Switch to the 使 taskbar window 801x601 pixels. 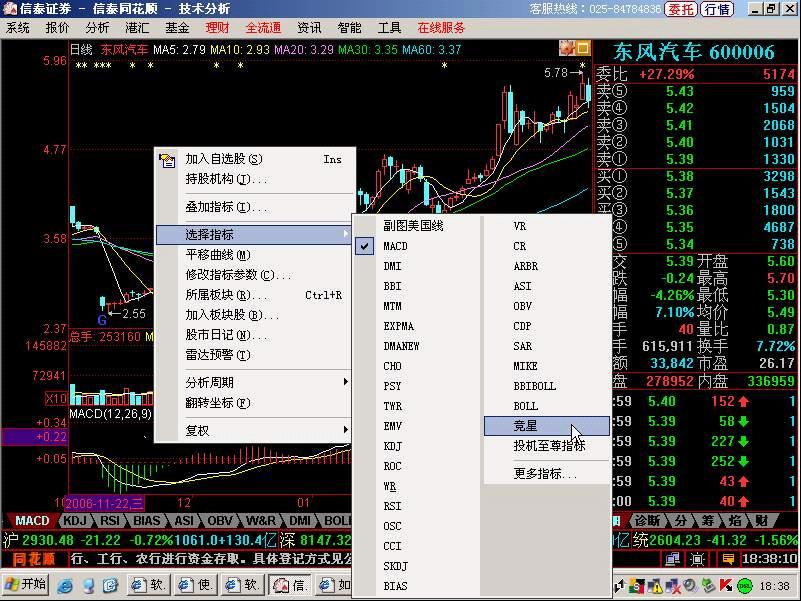pyautogui.click(x=196, y=585)
